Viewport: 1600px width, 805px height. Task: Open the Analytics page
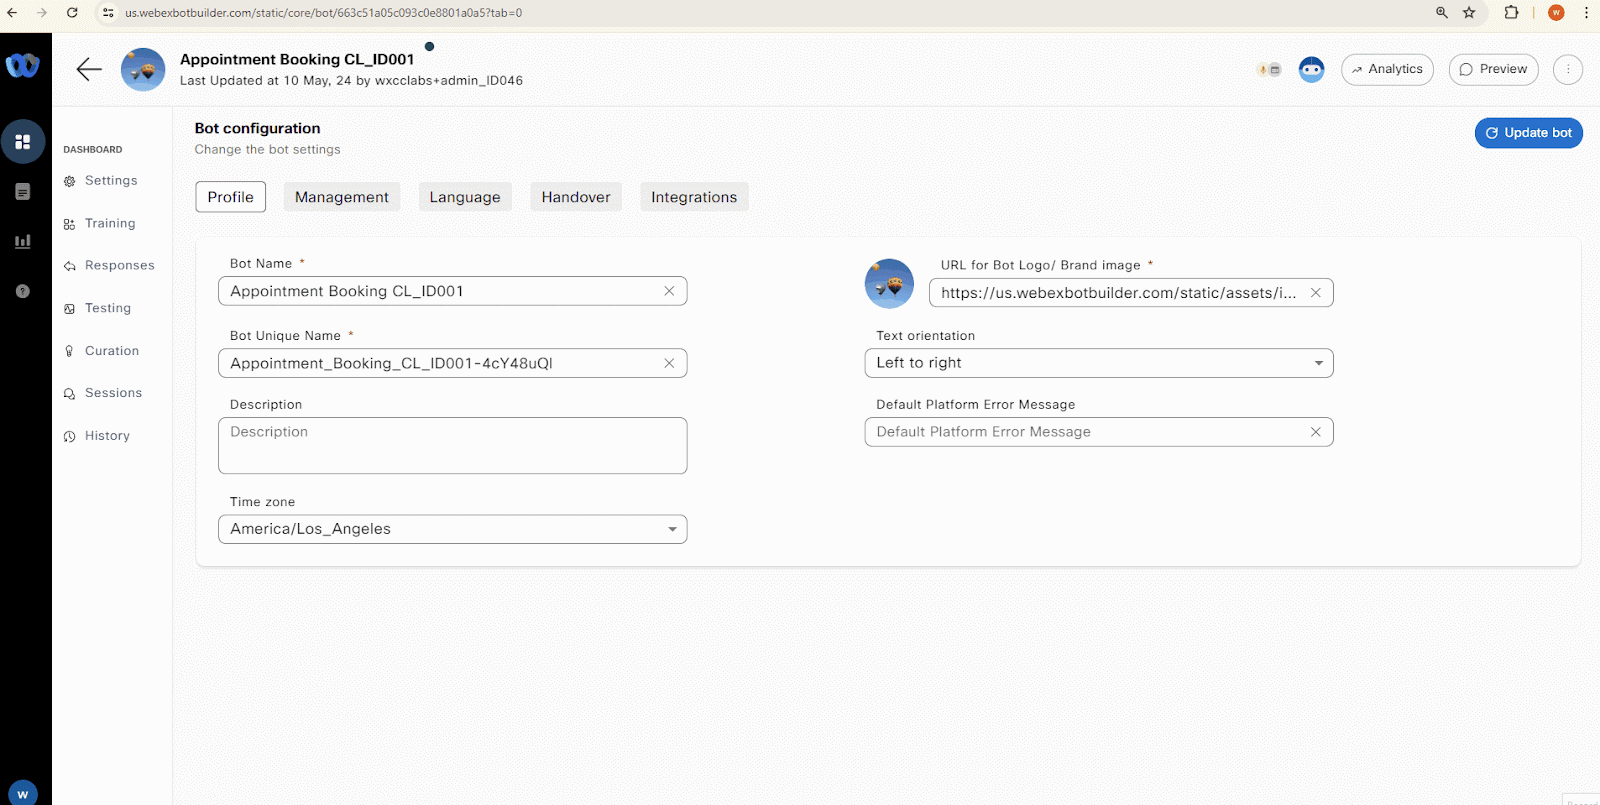tap(1387, 69)
